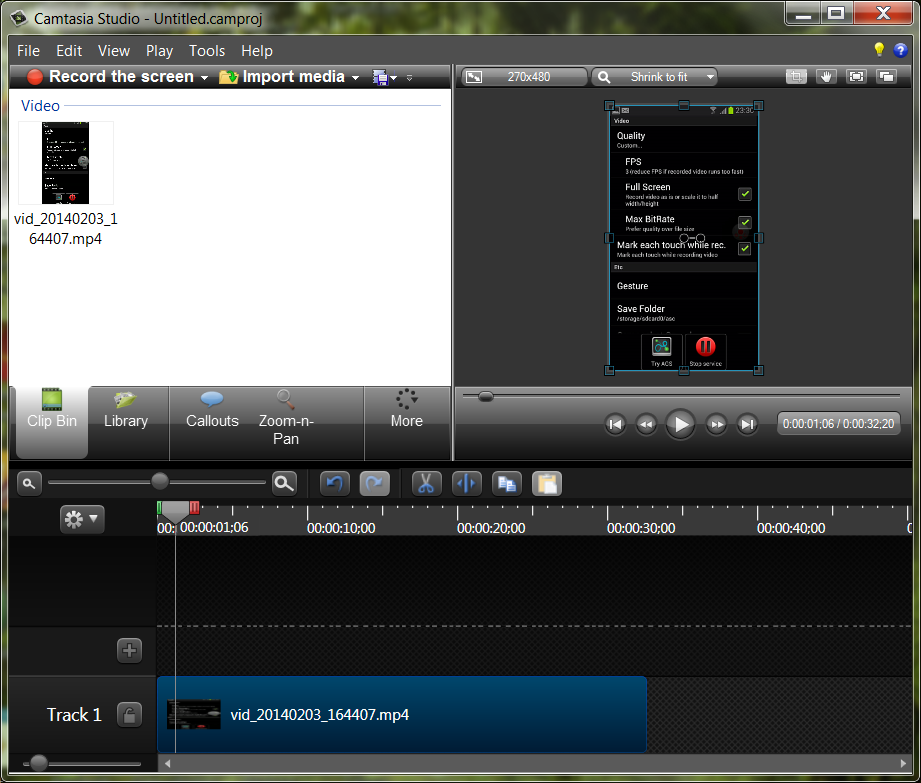Switch preview to full screen icon

tap(856, 77)
